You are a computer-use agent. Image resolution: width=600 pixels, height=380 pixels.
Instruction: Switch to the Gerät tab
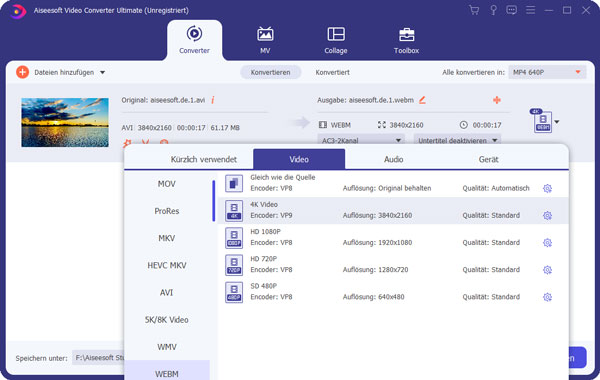488,159
